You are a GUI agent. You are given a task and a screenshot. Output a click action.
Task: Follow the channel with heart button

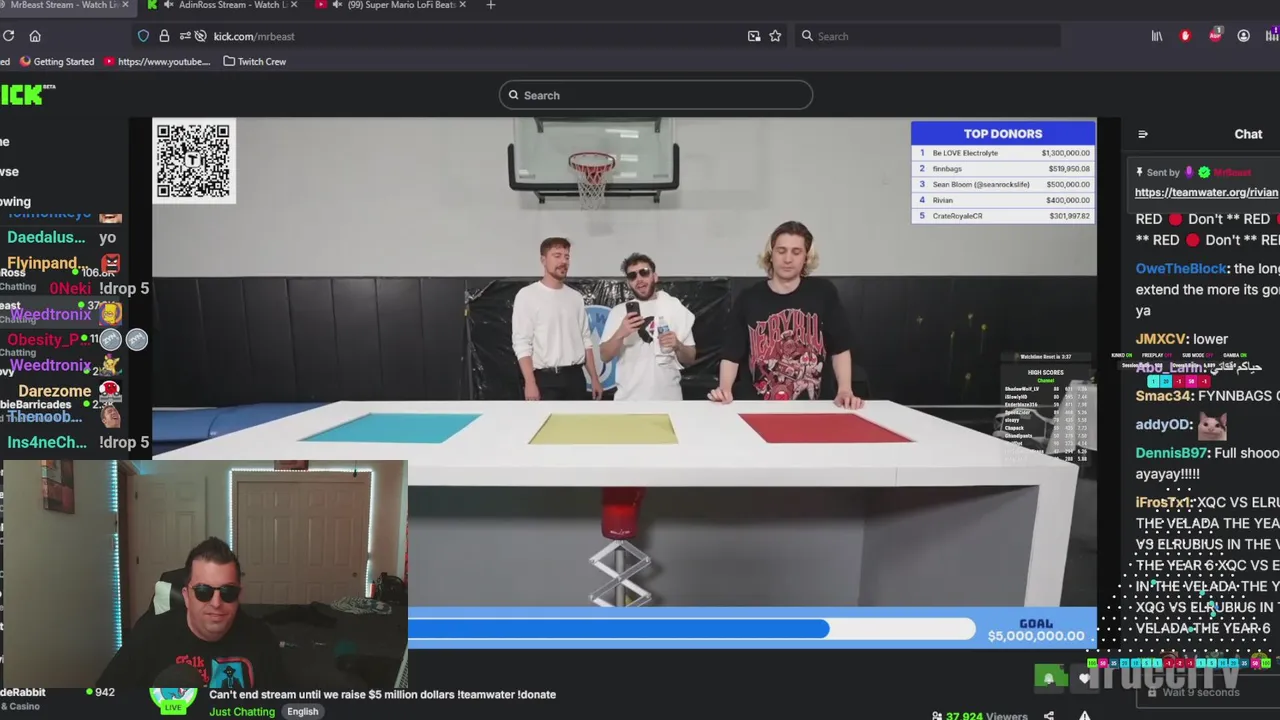tap(1085, 679)
